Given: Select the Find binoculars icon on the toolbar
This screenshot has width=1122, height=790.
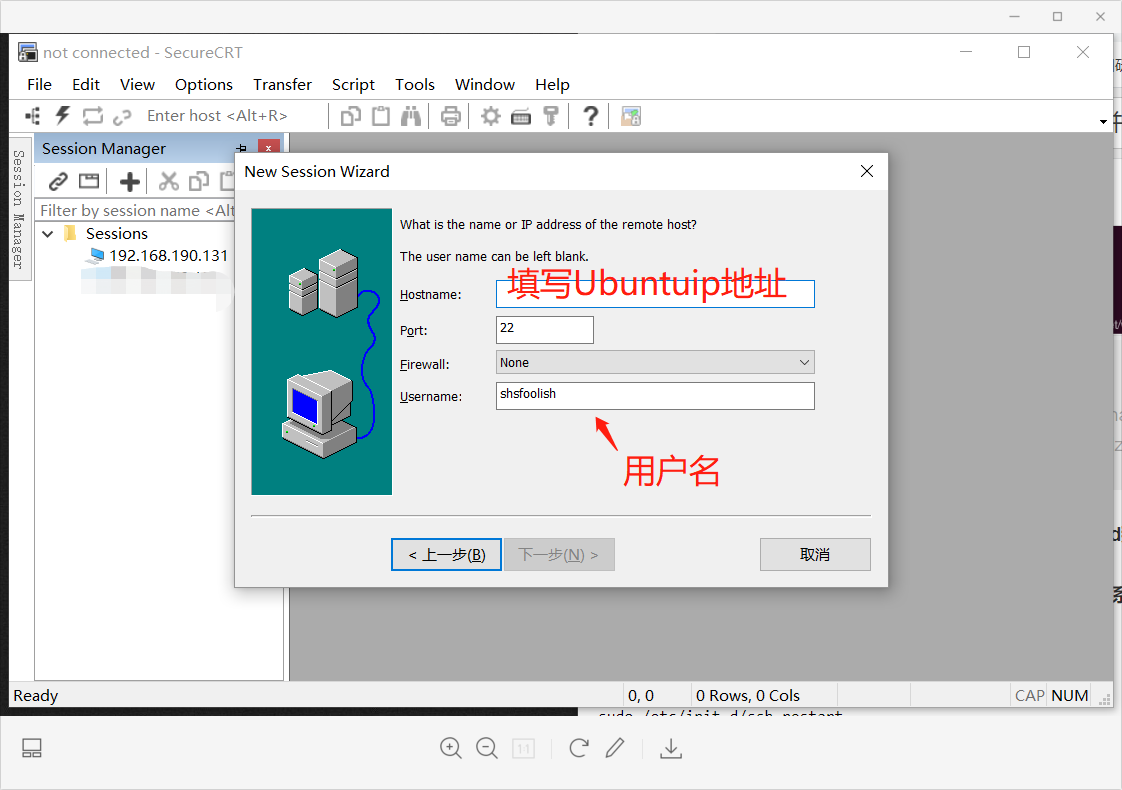Looking at the screenshot, I should tap(411, 115).
